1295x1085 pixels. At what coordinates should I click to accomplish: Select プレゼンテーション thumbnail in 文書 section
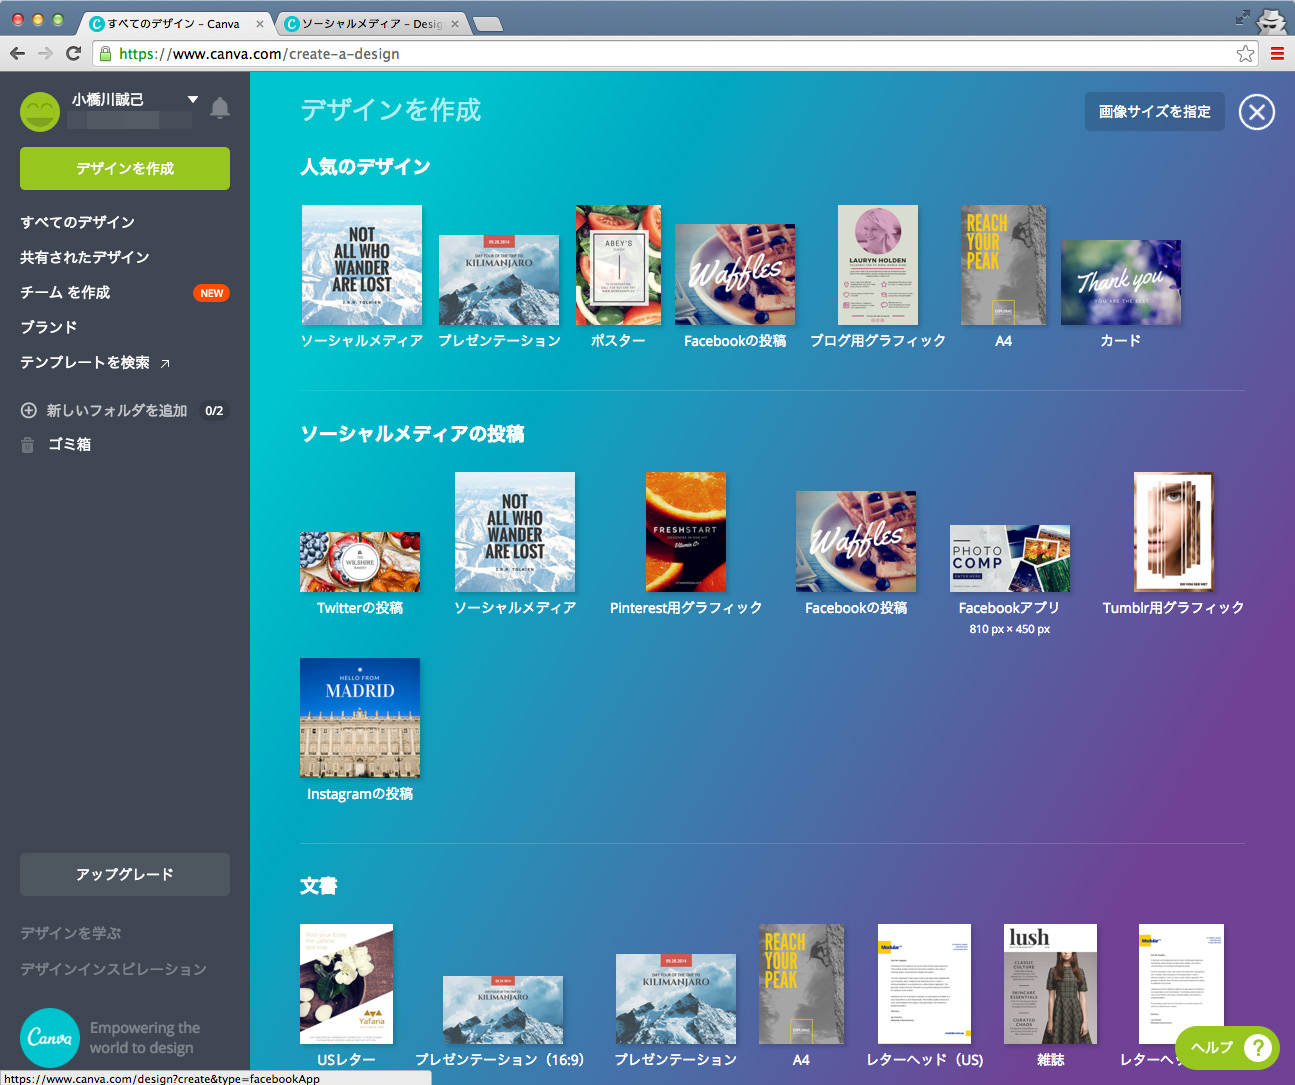676,999
